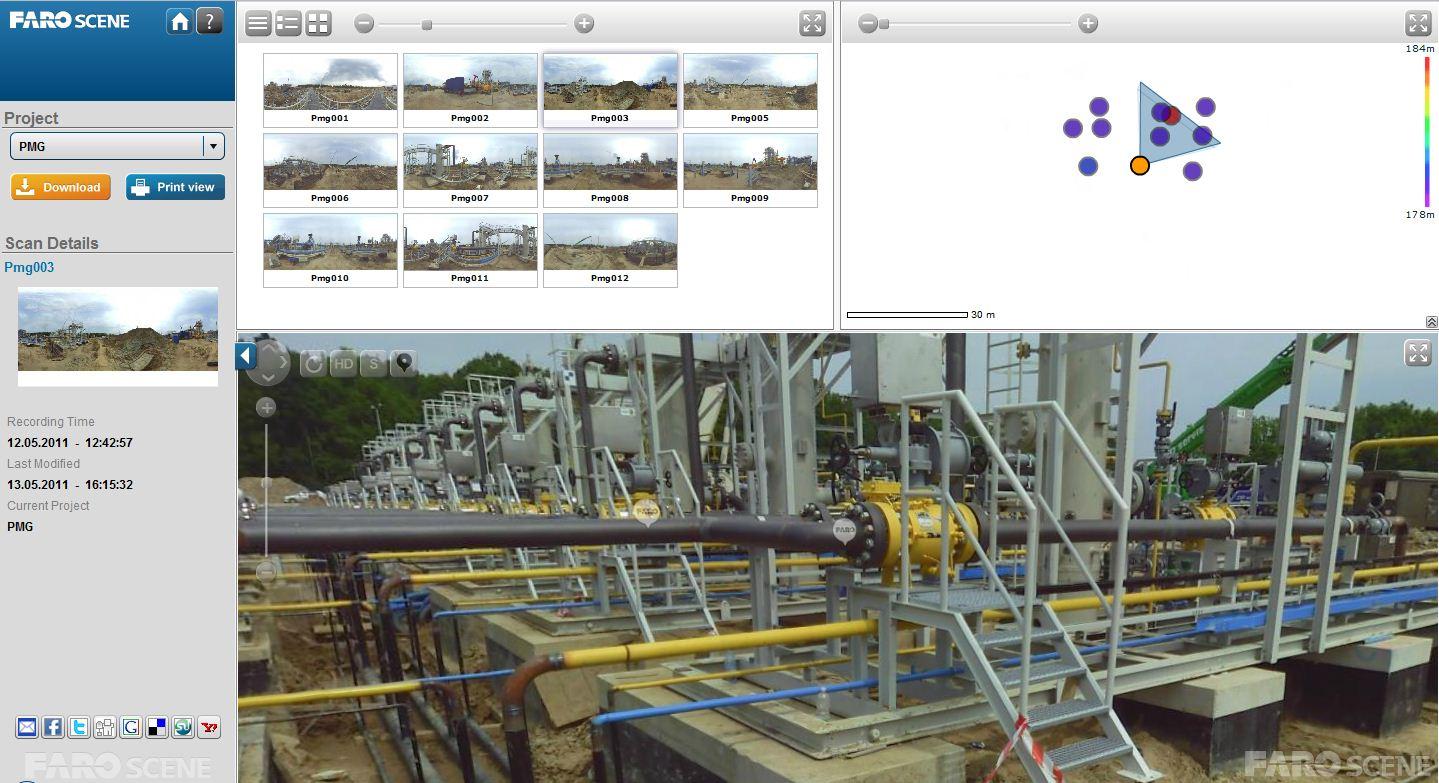Click the Download button

point(61,187)
